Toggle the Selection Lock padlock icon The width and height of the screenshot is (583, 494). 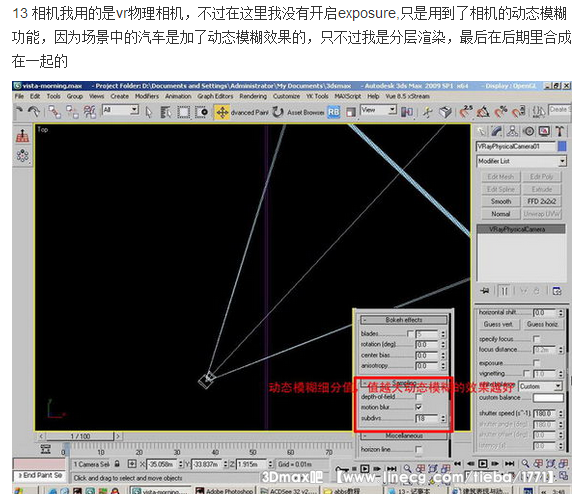117,464
